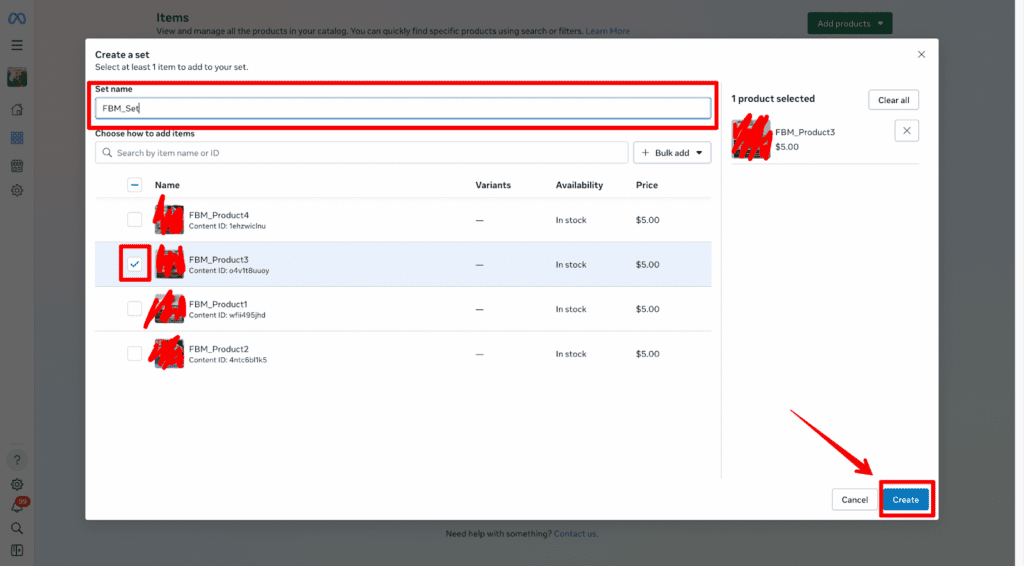Image resolution: width=1024 pixels, height=566 pixels.
Task: Close the Create a set dialog
Action: coord(921,54)
